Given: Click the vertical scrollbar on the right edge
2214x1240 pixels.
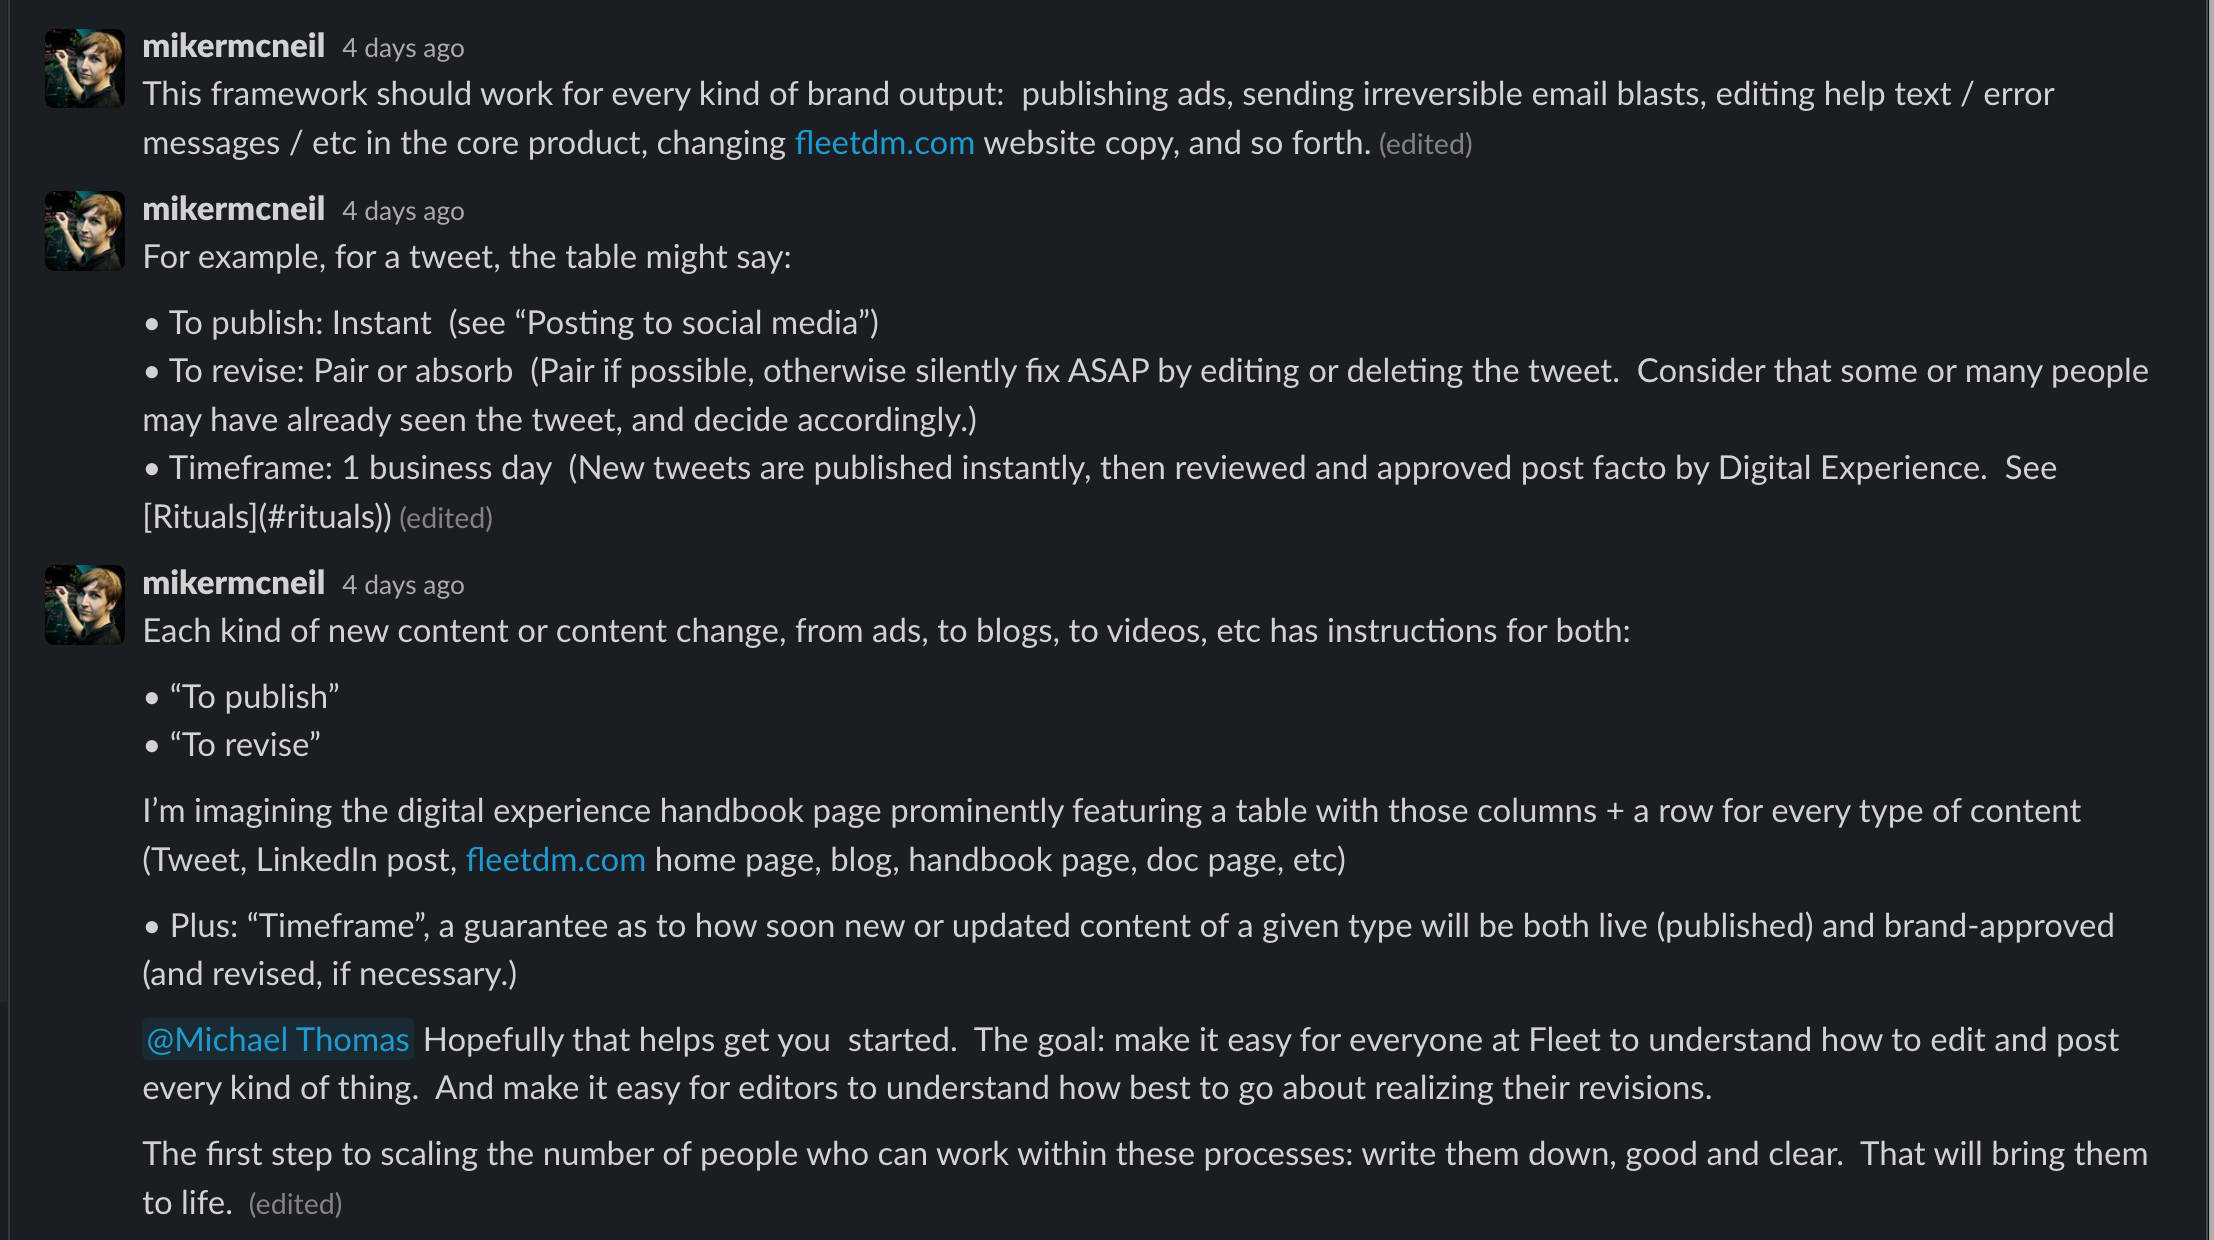Looking at the screenshot, I should point(2208,620).
